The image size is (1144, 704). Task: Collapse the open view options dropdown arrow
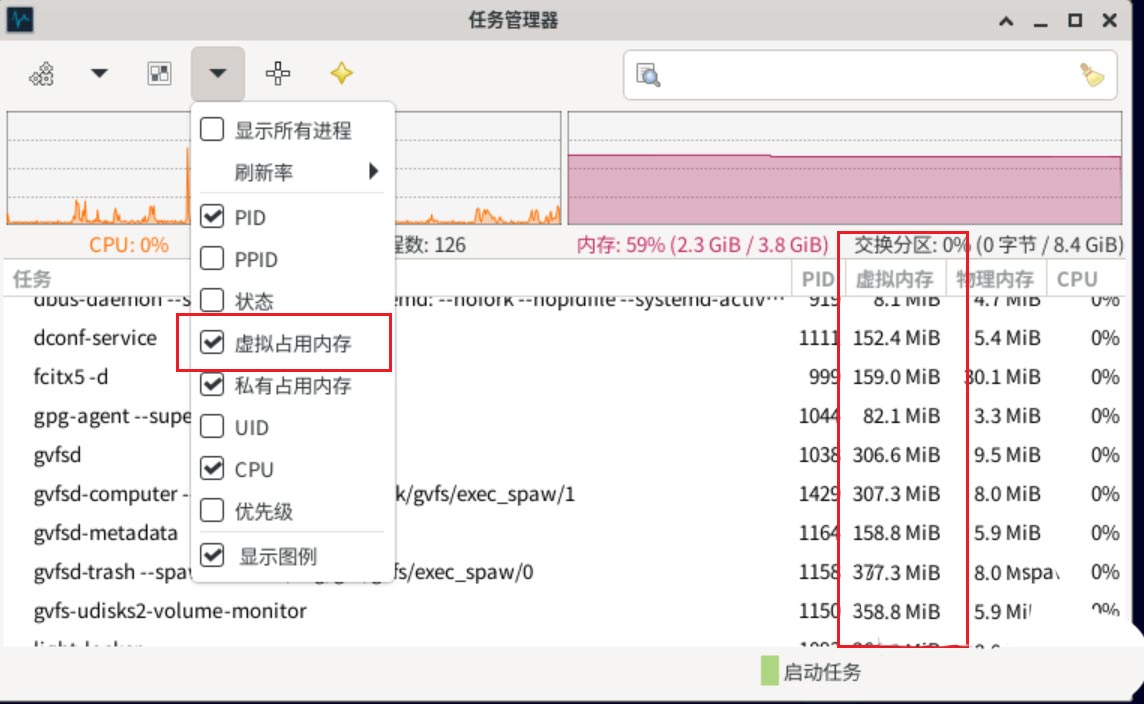217,73
